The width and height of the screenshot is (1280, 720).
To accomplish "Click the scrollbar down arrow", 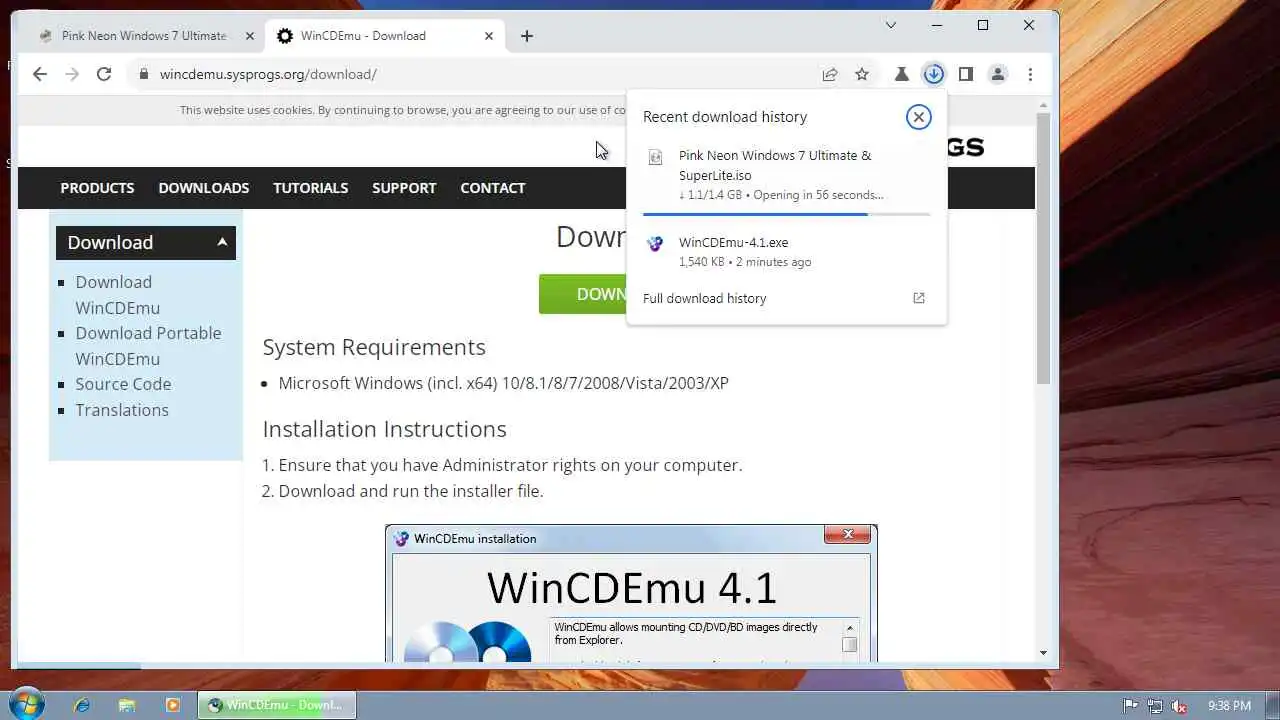I will click(1043, 653).
